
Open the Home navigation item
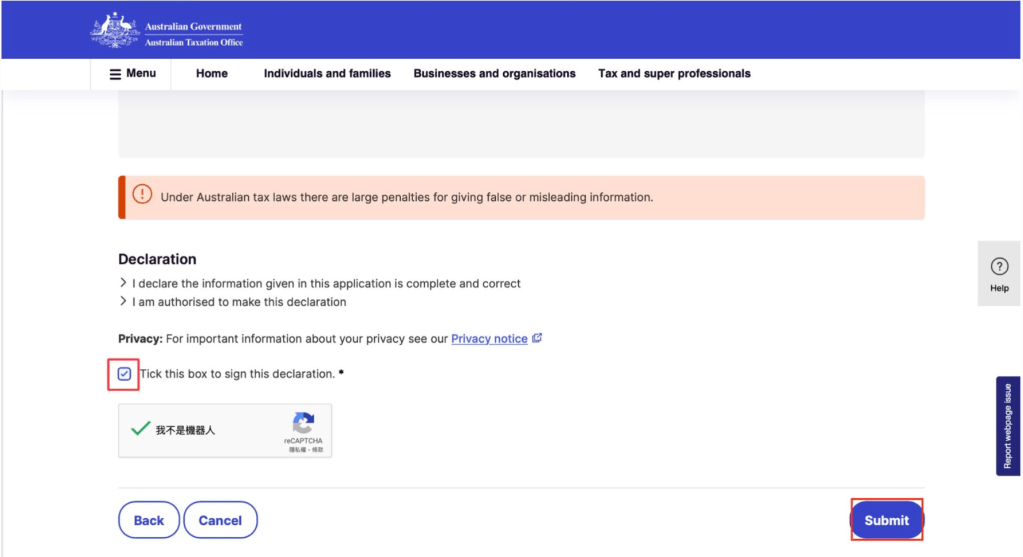point(211,74)
